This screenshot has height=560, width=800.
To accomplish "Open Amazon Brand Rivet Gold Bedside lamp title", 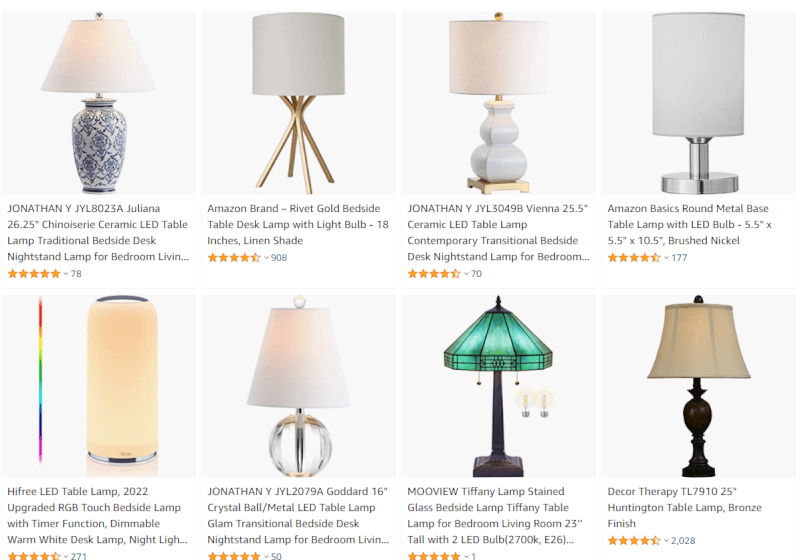I will click(298, 224).
